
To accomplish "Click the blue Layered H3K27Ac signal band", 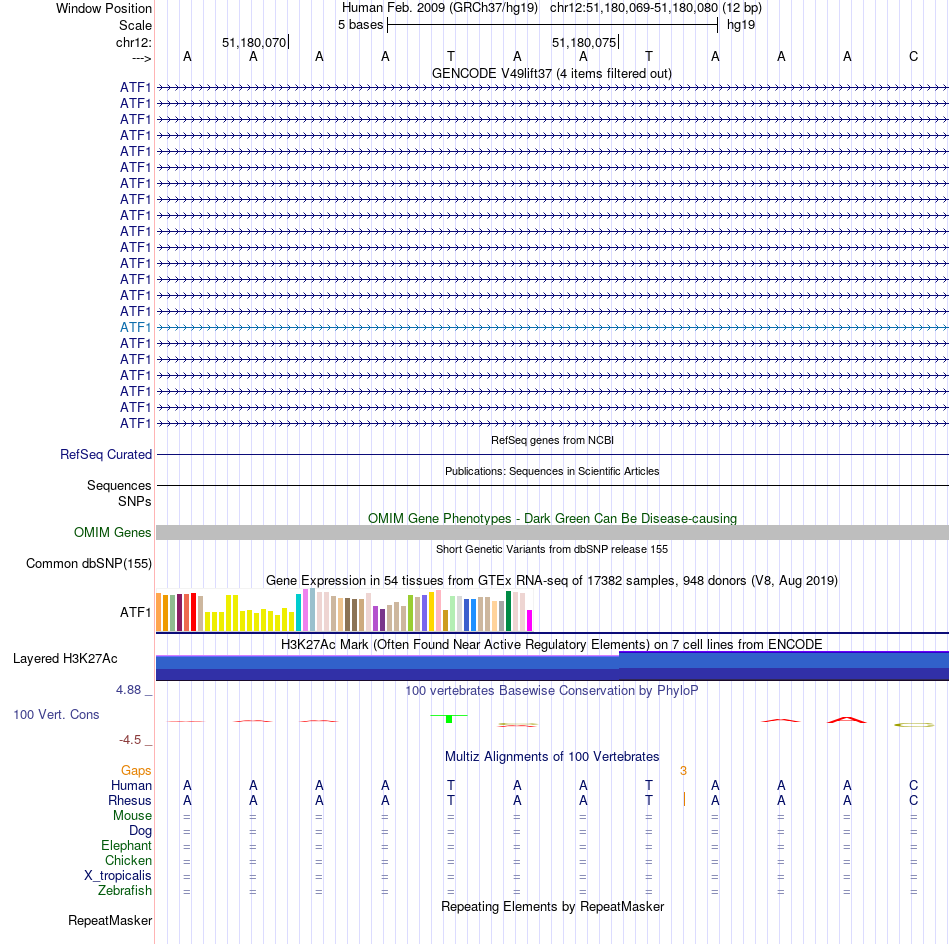I will [x=552, y=666].
